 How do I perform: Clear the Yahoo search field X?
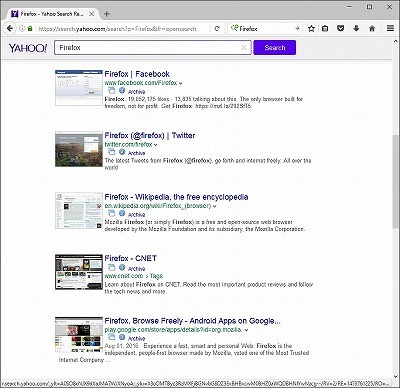tap(244, 48)
